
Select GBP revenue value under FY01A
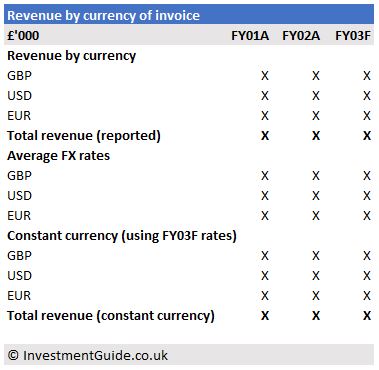point(265,76)
